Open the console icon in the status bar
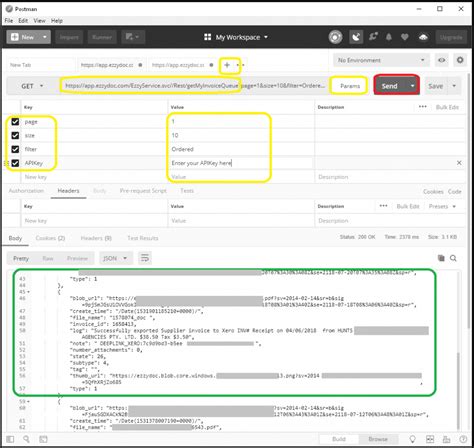This screenshot has height=448, width=474. tap(43, 439)
